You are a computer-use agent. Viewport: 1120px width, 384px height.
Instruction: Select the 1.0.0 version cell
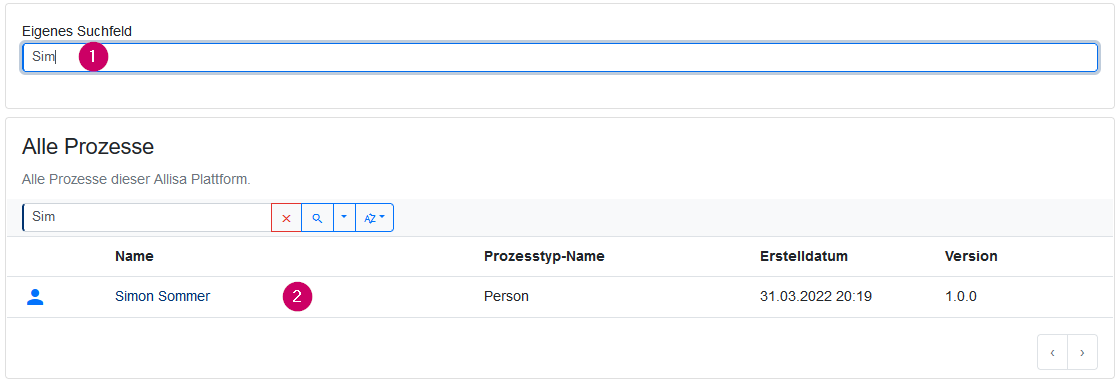point(960,296)
